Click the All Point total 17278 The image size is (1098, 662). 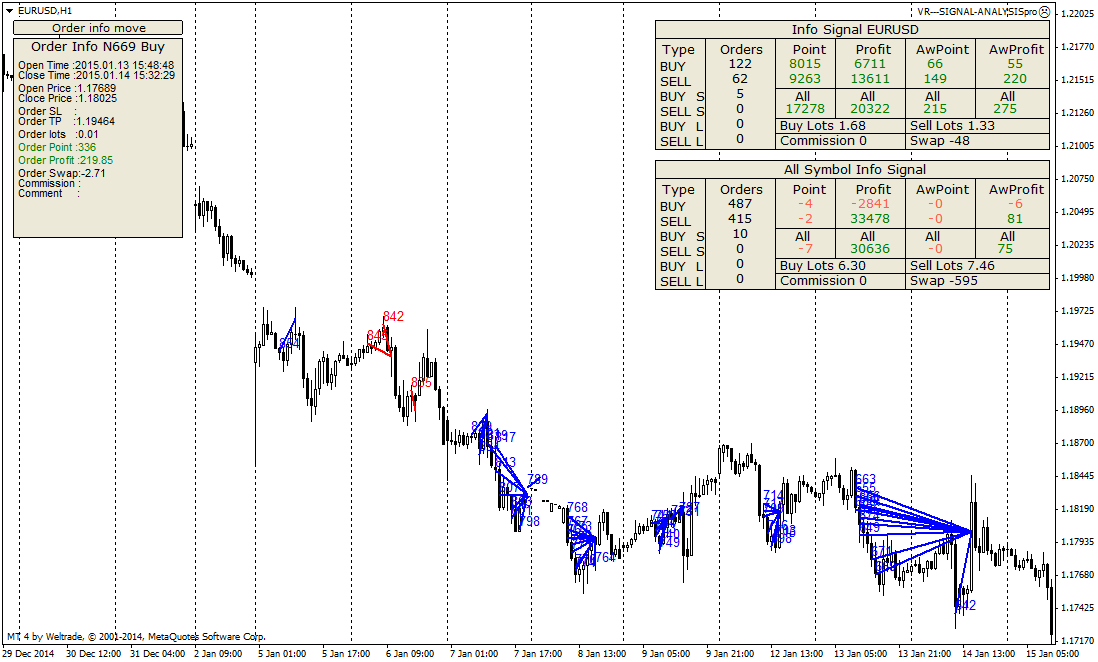point(805,109)
